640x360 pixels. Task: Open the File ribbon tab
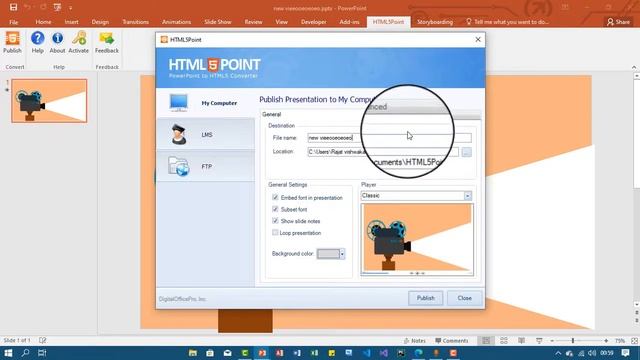point(13,22)
